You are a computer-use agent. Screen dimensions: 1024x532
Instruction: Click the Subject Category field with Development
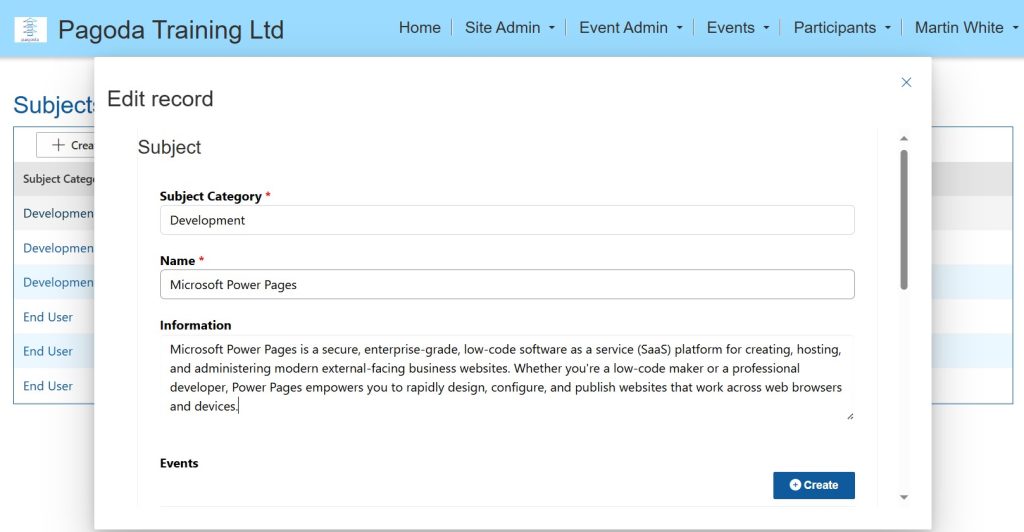pos(507,220)
